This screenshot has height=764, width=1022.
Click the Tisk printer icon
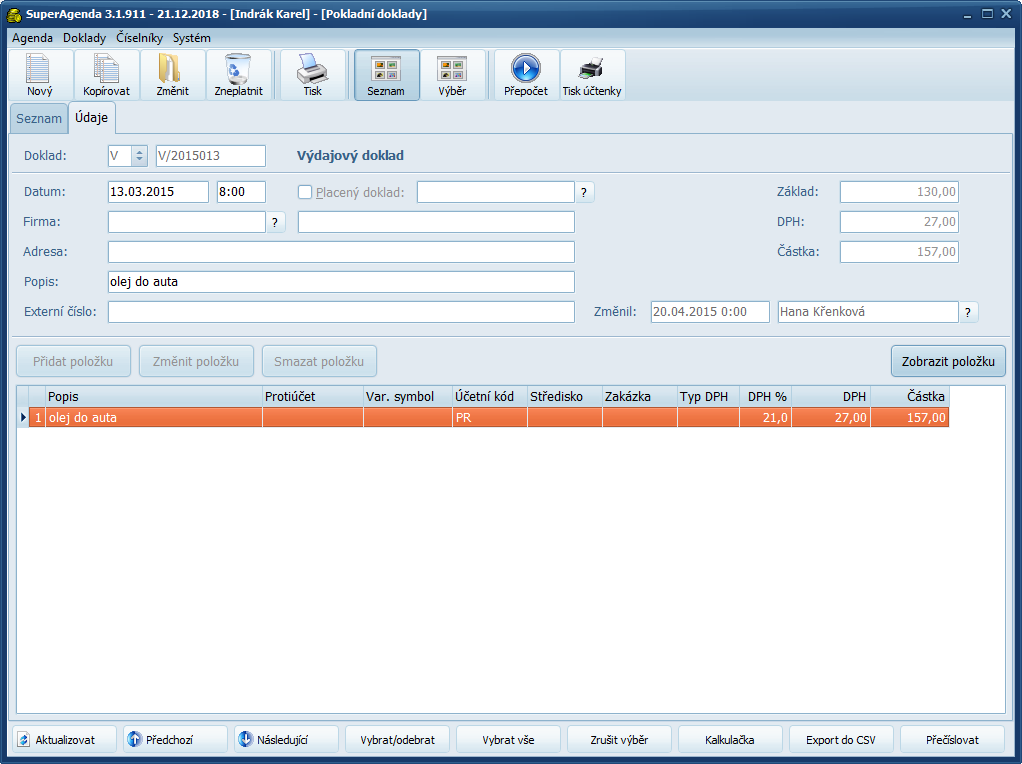(312, 74)
